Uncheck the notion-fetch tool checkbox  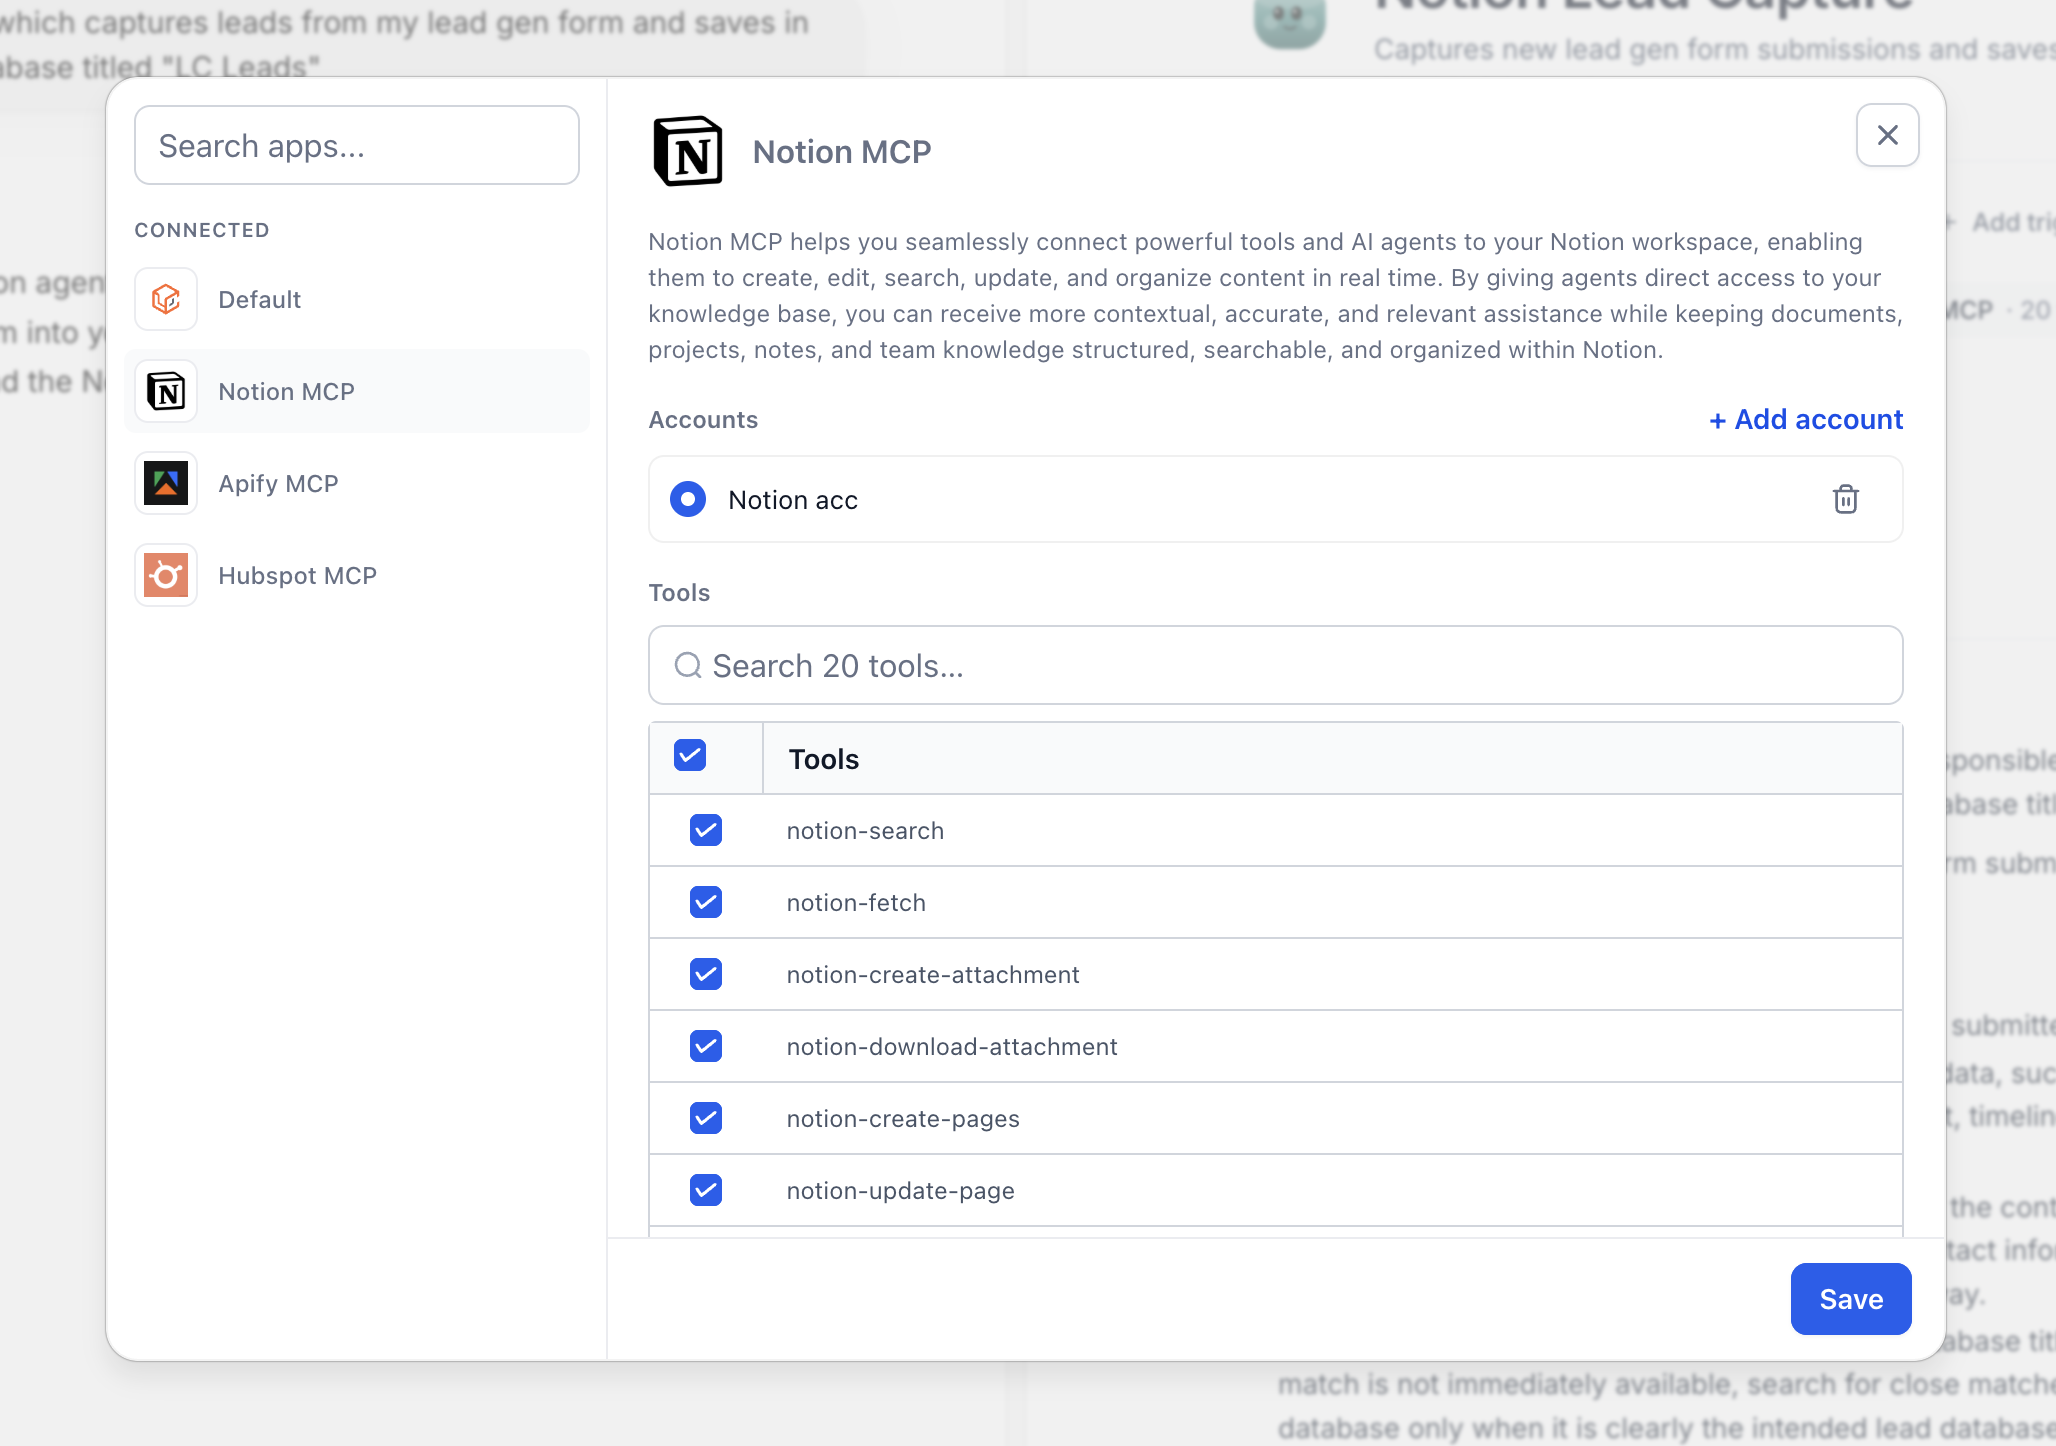tap(706, 902)
